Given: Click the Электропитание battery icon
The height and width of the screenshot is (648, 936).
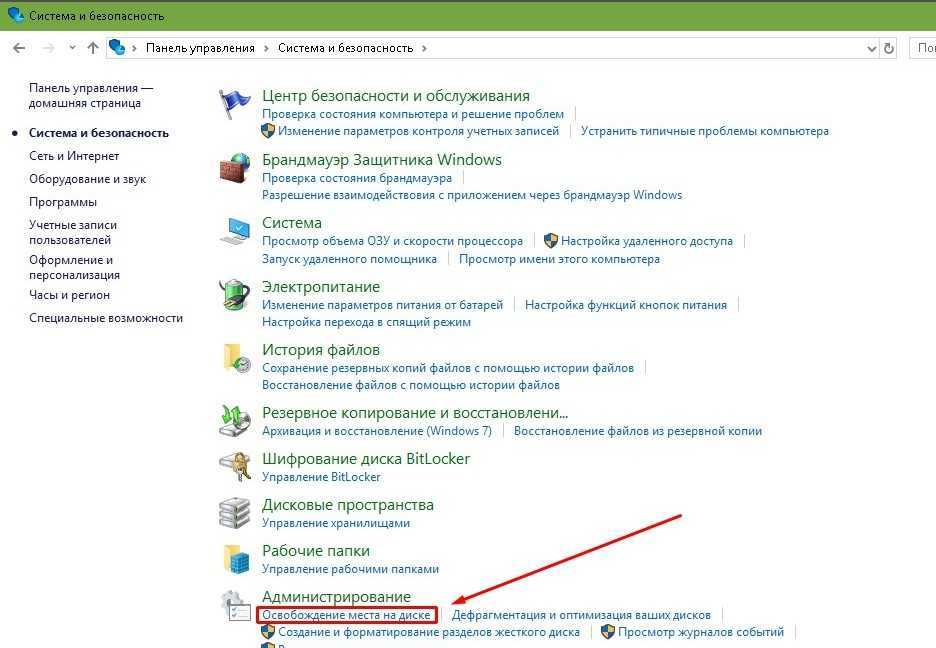Looking at the screenshot, I should click(235, 295).
